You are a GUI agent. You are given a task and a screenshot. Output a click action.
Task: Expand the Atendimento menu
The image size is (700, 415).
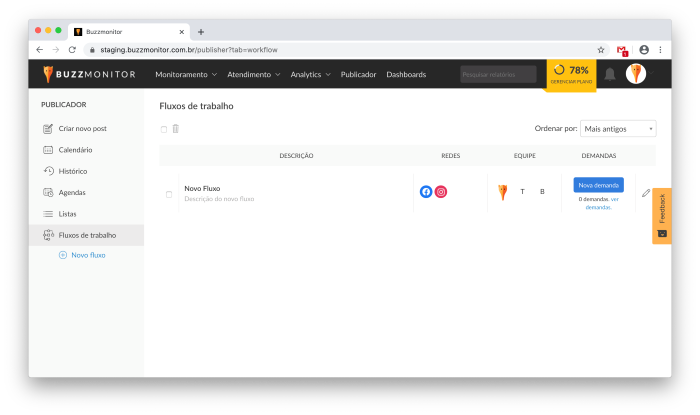tap(254, 74)
